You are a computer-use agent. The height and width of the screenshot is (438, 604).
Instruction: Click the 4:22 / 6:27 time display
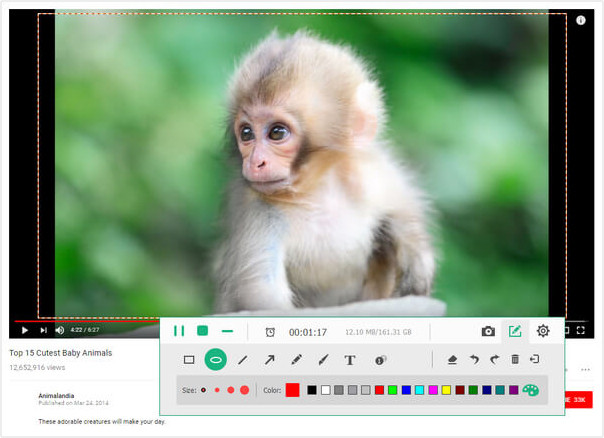[x=85, y=330]
